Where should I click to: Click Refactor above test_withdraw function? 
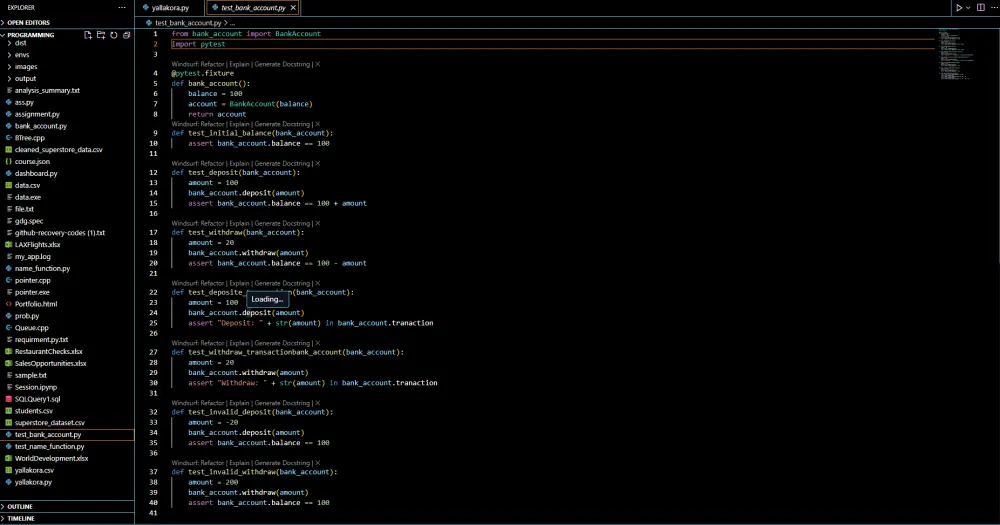coord(212,224)
